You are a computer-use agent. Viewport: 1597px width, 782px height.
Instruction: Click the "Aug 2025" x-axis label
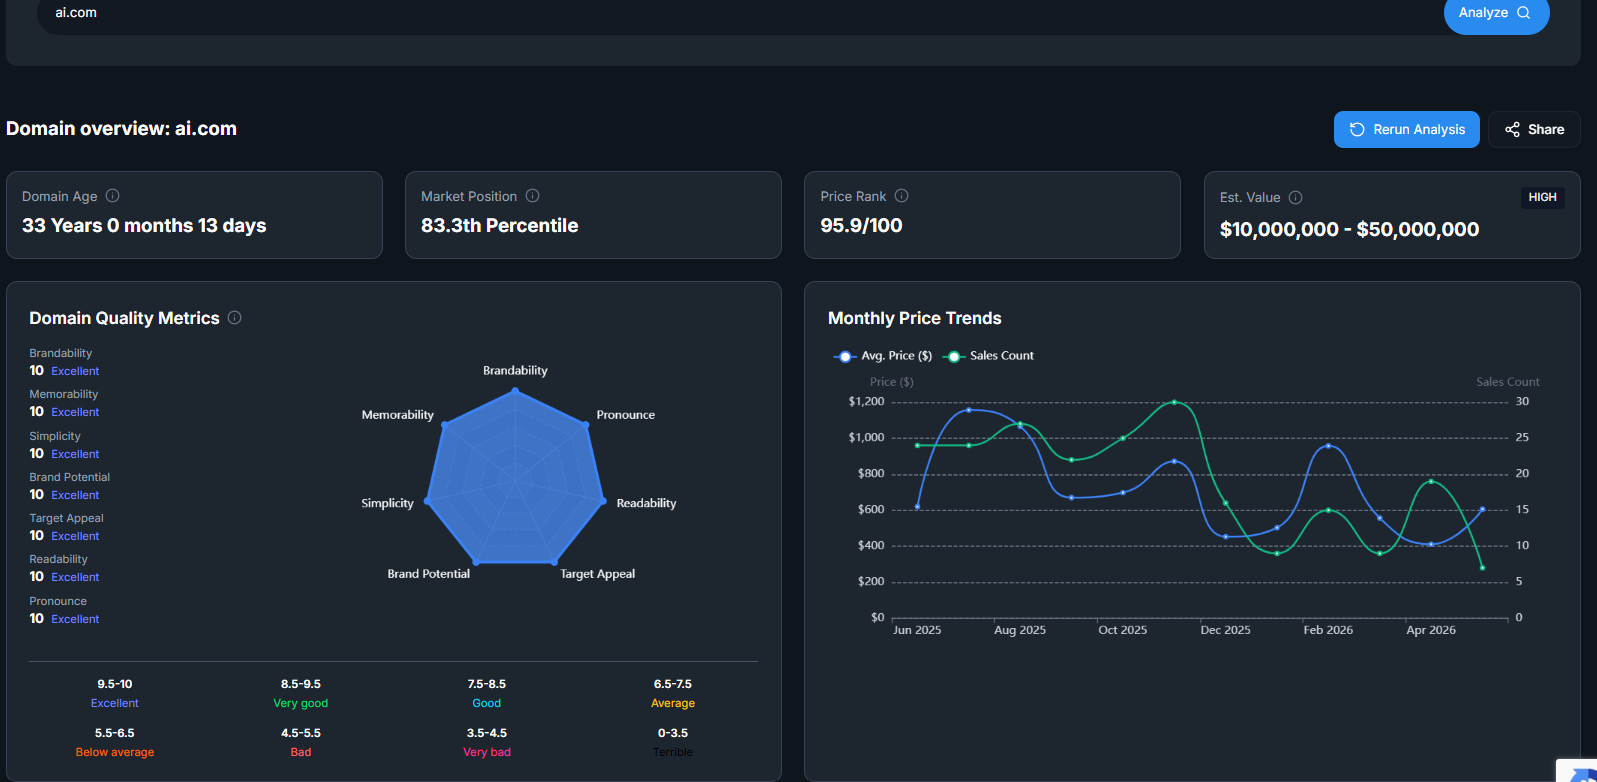pyautogui.click(x=1020, y=630)
